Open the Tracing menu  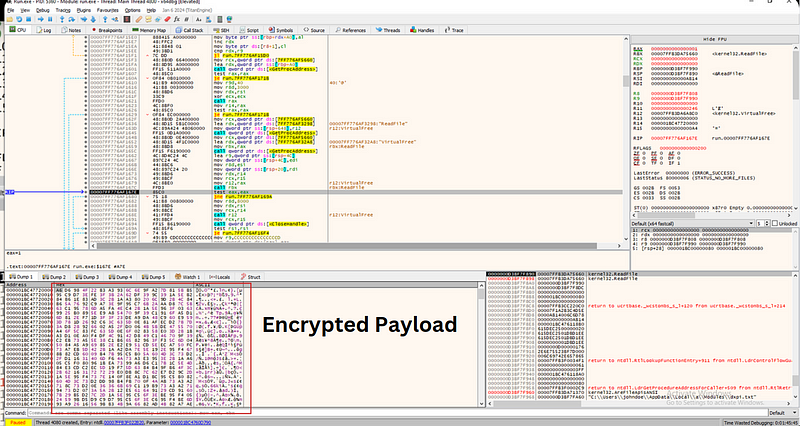coord(63,10)
